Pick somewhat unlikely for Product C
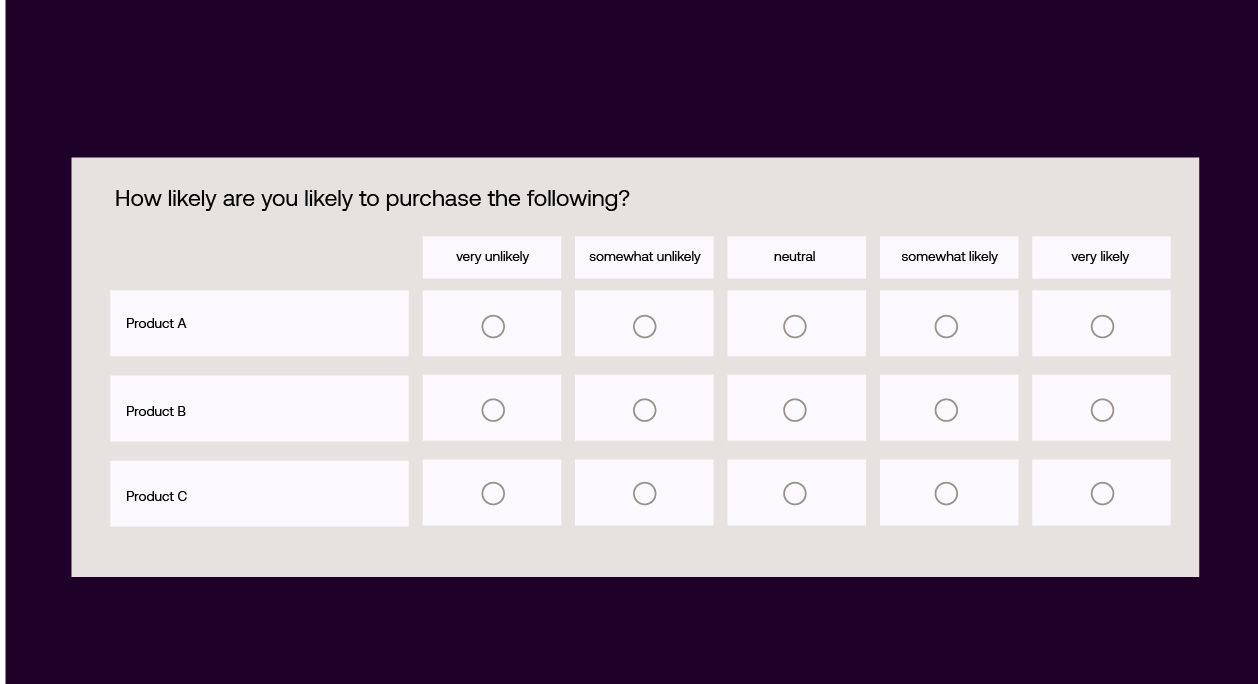The width and height of the screenshot is (1258, 684). 645,494
